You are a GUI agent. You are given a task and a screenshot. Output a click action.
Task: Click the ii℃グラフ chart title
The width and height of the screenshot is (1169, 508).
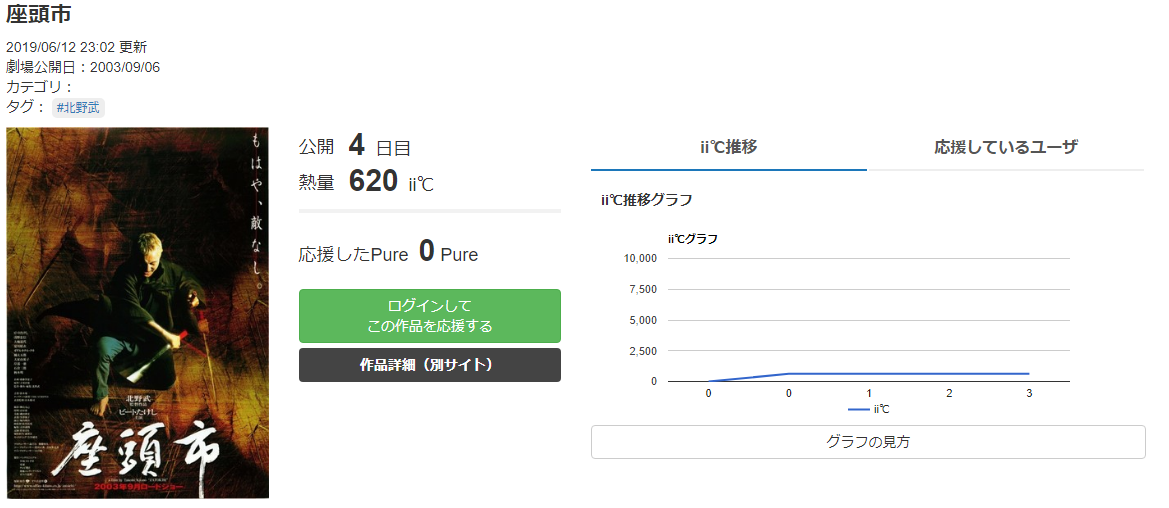click(x=692, y=238)
